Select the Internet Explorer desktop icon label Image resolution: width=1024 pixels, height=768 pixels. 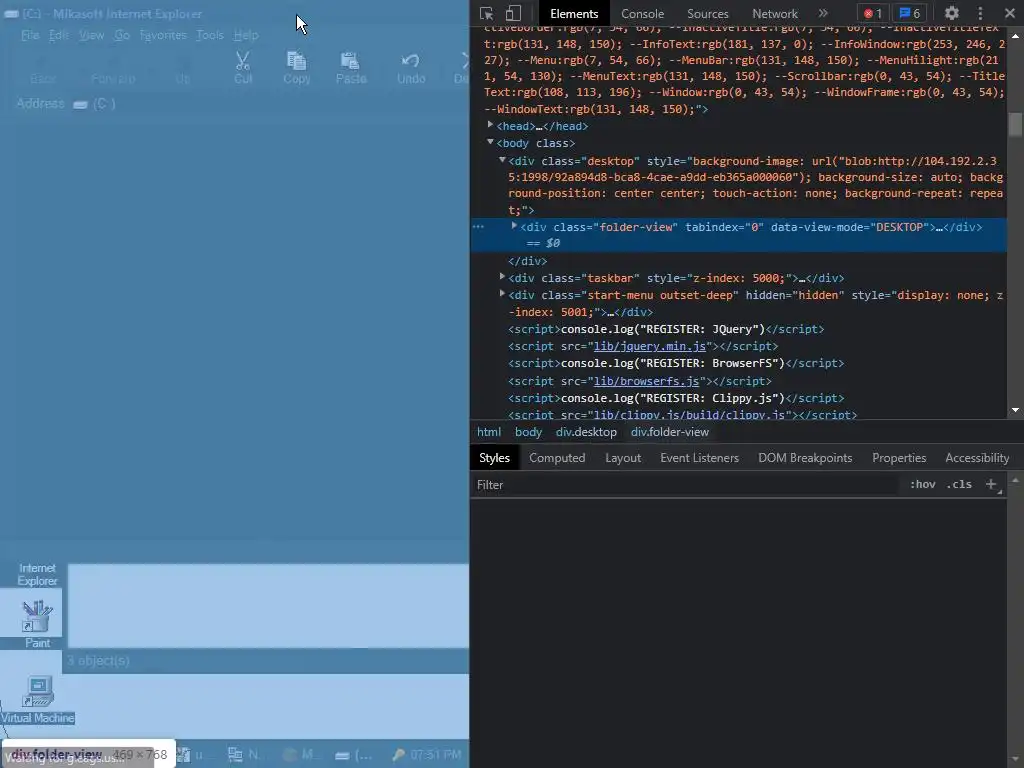(37, 575)
